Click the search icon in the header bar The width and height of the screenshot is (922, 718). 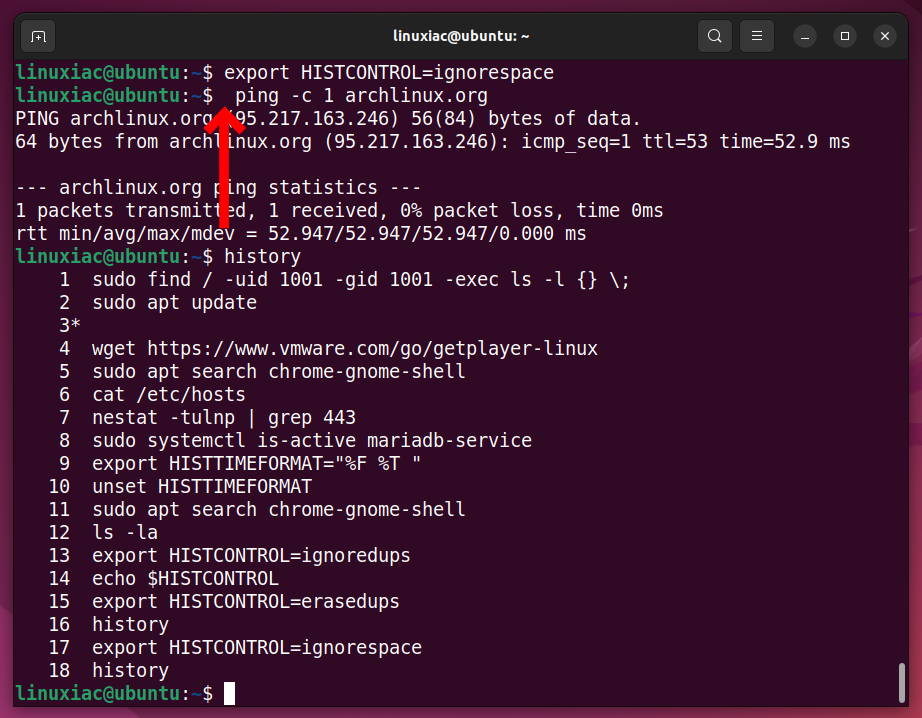pyautogui.click(x=714, y=36)
